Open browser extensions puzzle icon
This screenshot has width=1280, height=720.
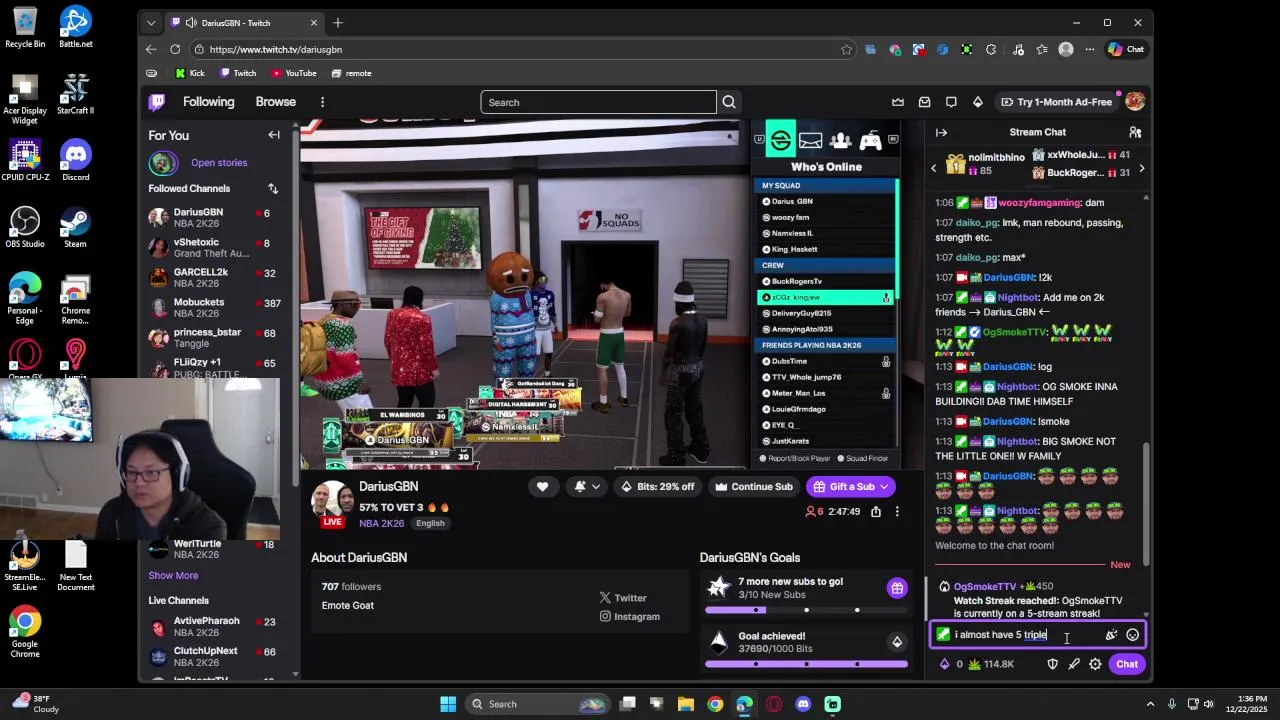(991, 49)
